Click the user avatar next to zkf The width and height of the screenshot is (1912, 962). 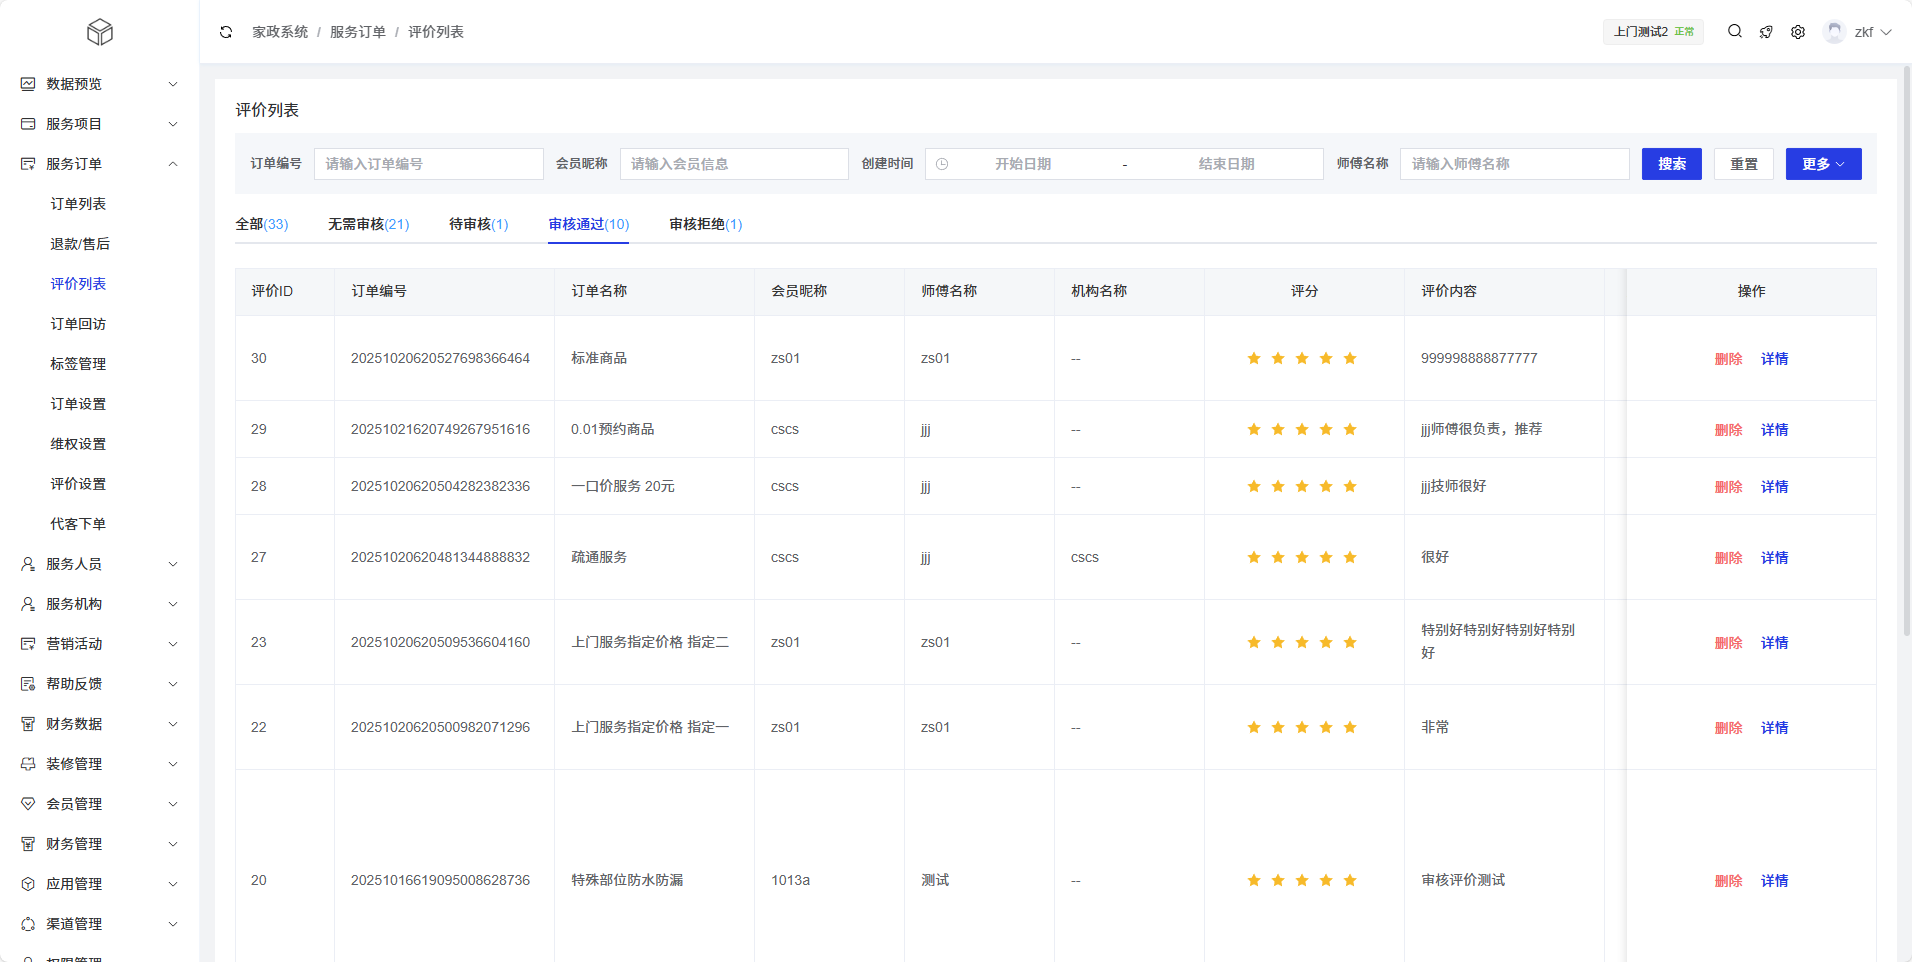1834,32
